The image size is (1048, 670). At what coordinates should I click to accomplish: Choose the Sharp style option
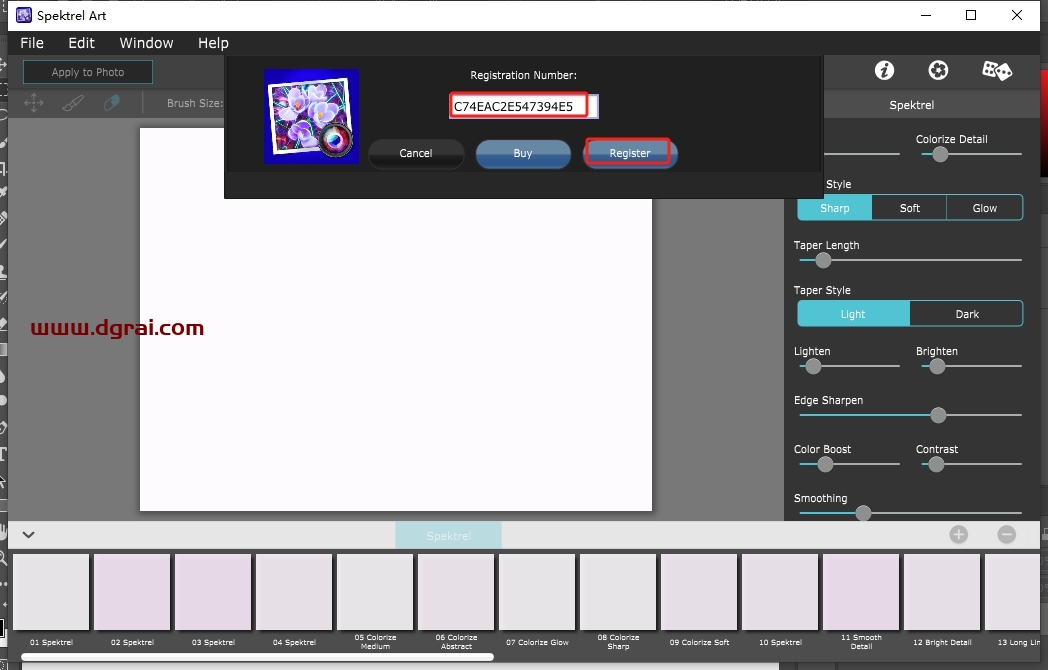[835, 208]
